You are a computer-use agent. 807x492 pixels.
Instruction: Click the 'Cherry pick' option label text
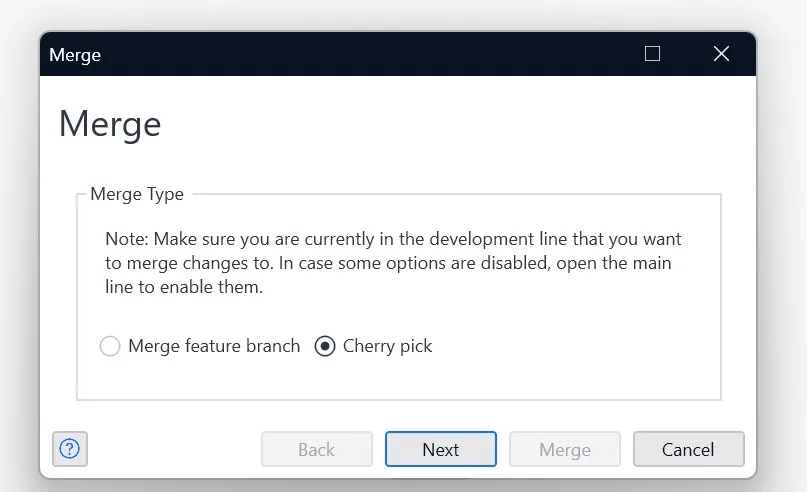(x=387, y=346)
